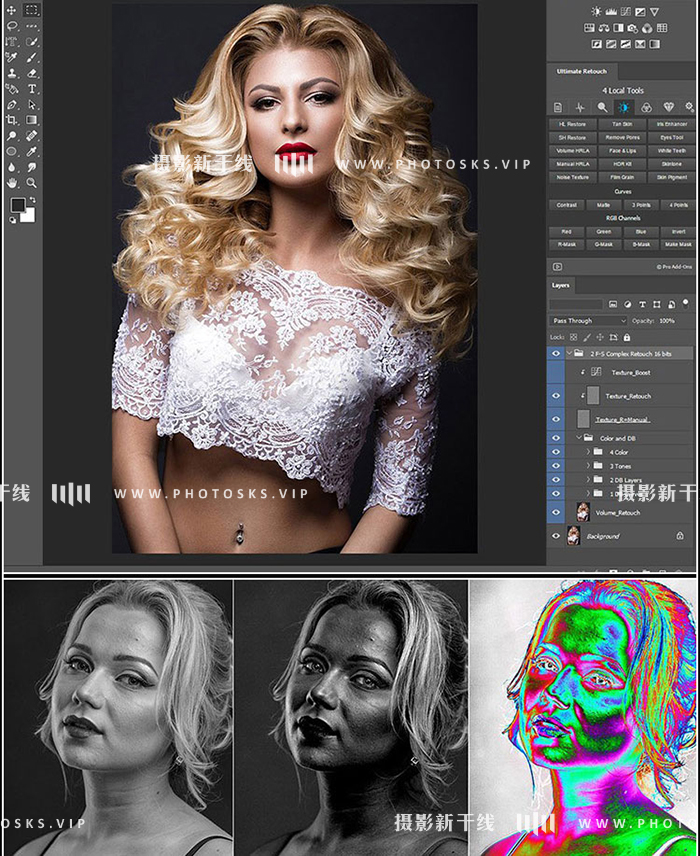Toggle the lock all padlock option
Image resolution: width=700 pixels, height=856 pixels.
coord(627,337)
